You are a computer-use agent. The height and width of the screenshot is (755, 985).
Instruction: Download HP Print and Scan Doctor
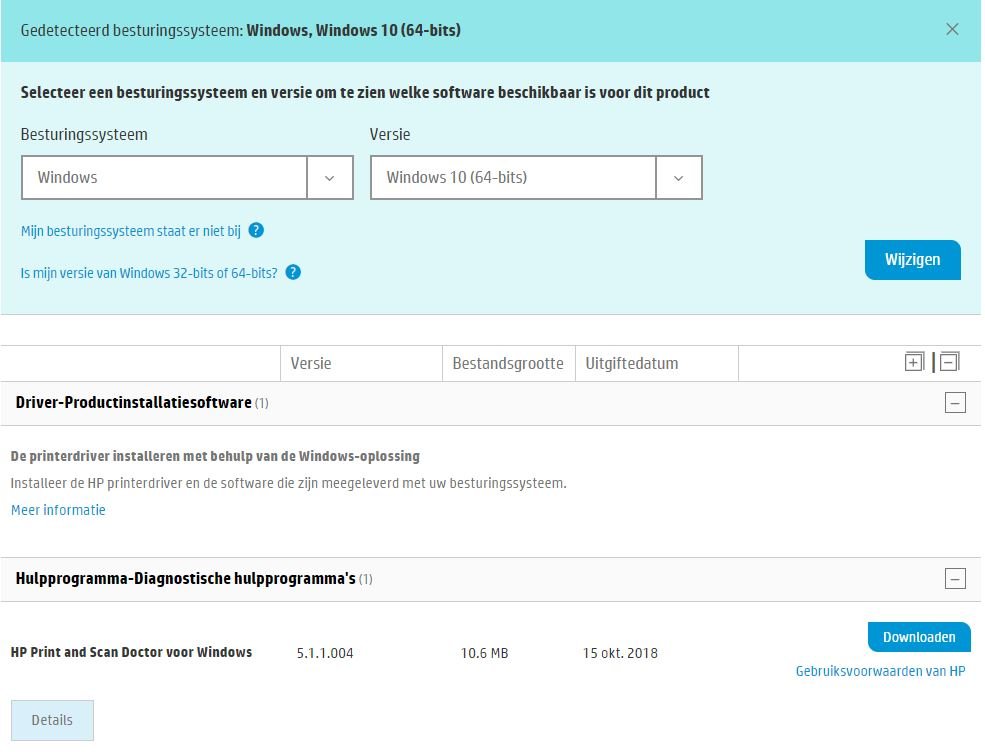pos(919,637)
